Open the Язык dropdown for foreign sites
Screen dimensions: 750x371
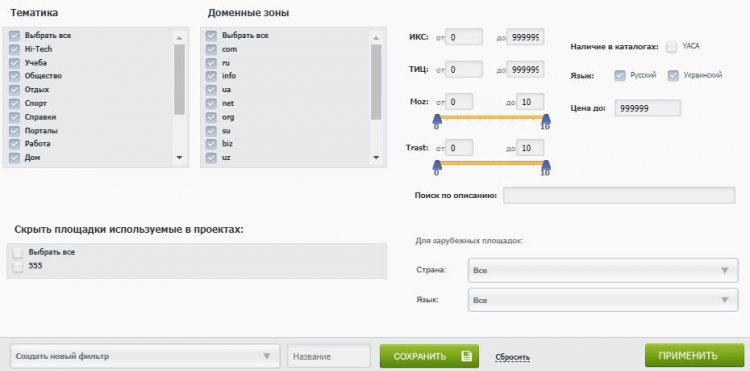pyautogui.click(x=603, y=300)
